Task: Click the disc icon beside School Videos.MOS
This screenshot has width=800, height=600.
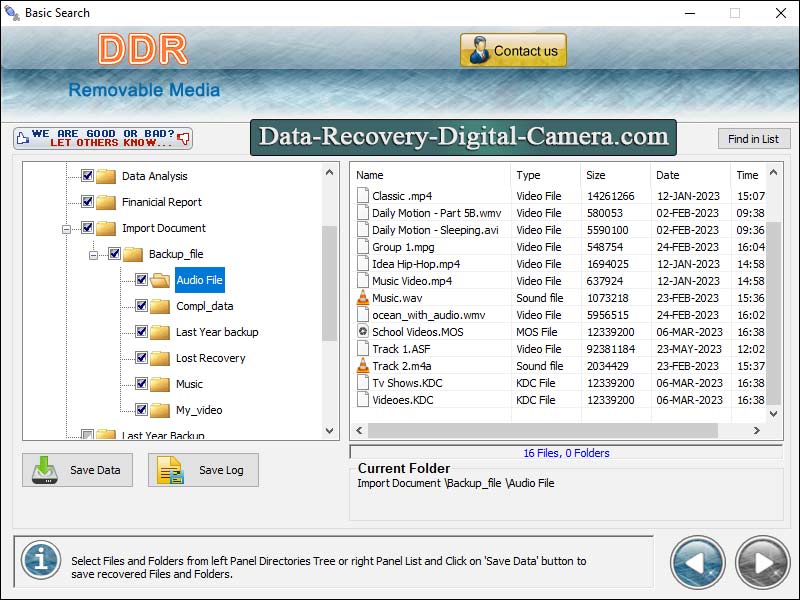Action: tap(363, 332)
